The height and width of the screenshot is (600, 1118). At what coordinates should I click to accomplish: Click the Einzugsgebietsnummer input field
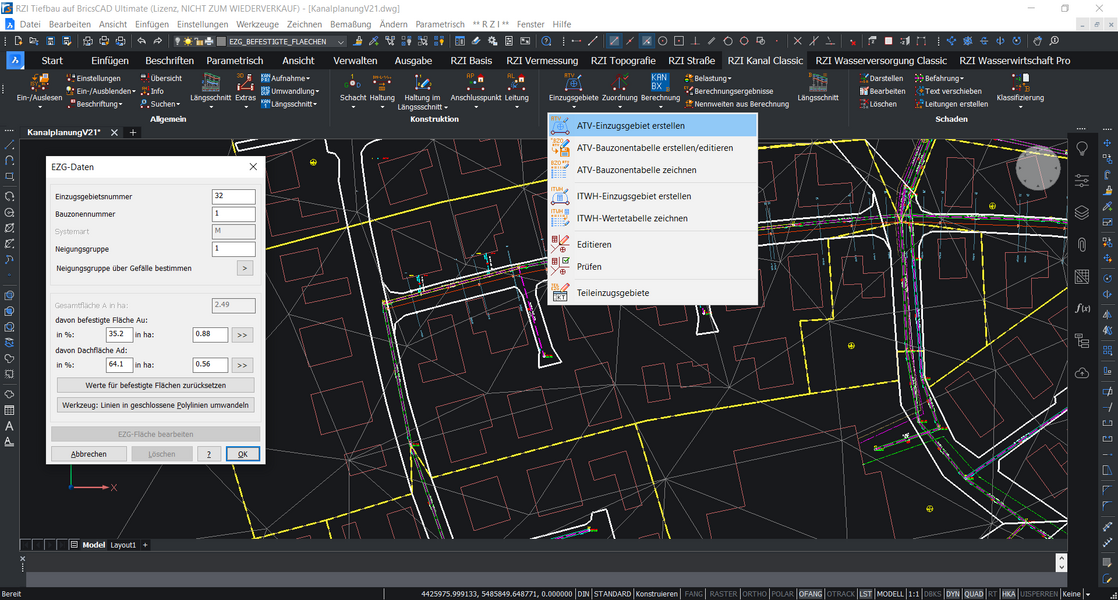233,196
